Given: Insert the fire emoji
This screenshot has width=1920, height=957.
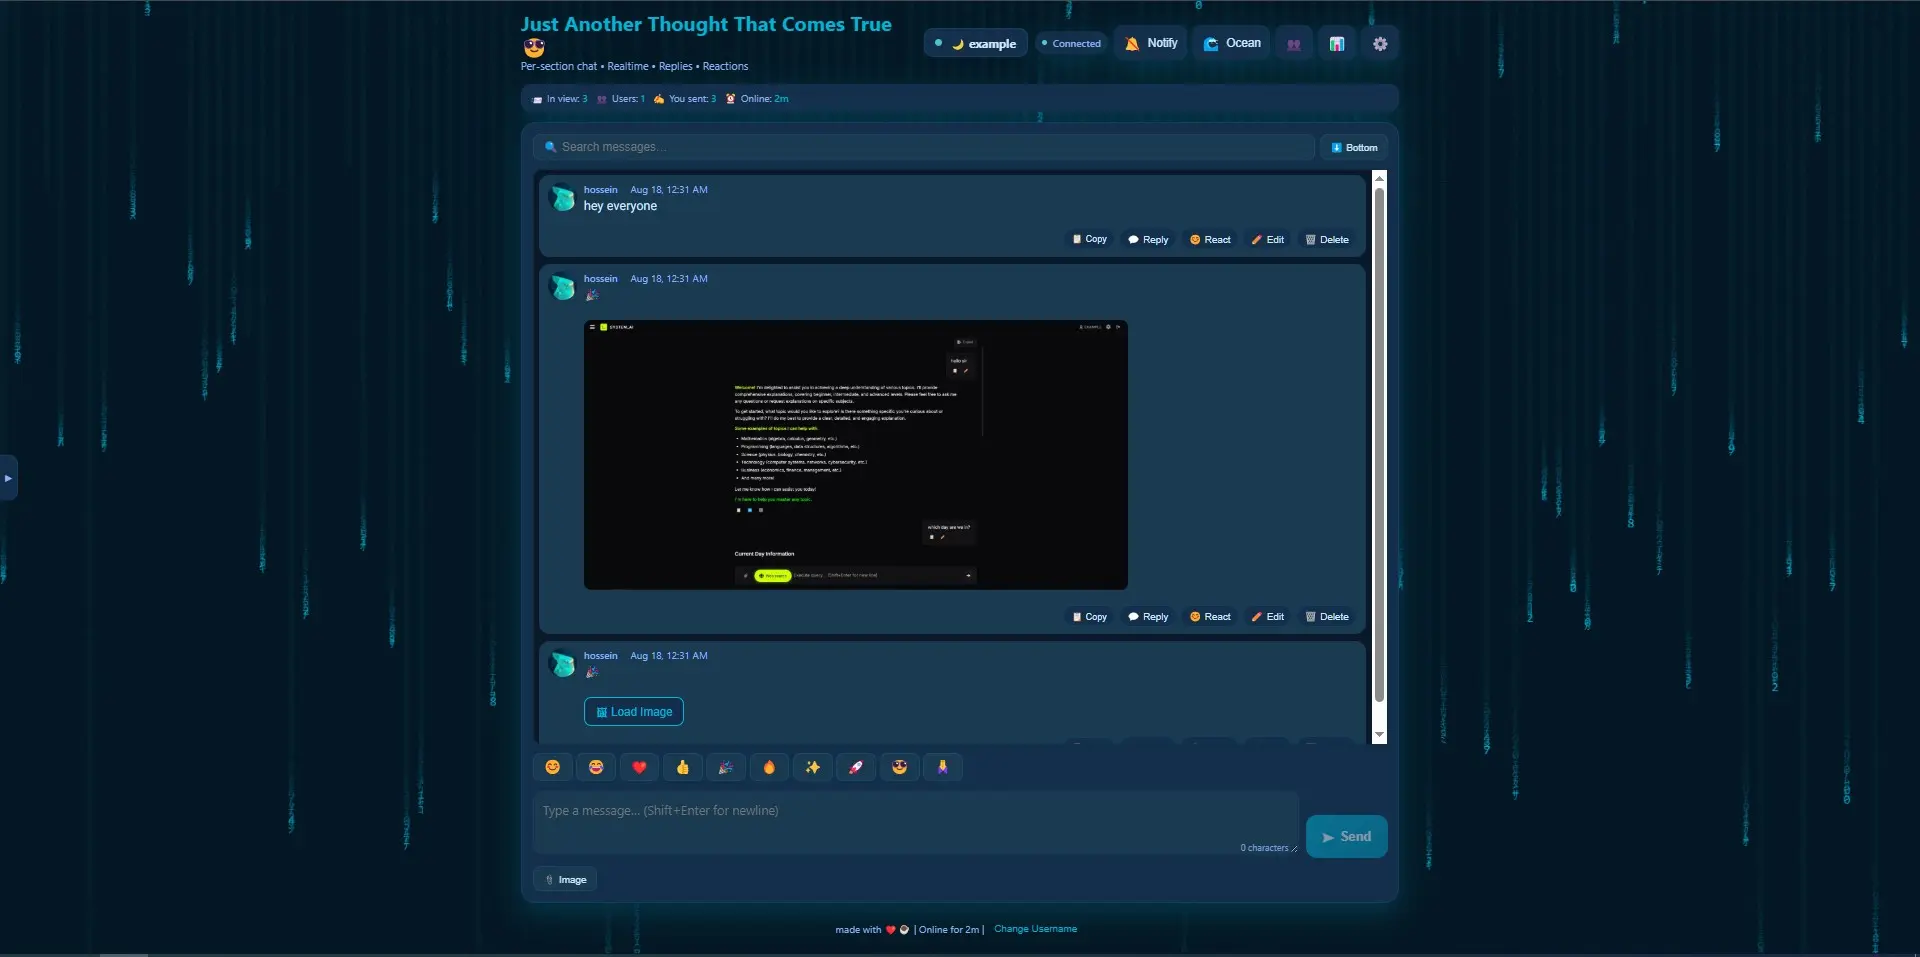Looking at the screenshot, I should click(769, 767).
